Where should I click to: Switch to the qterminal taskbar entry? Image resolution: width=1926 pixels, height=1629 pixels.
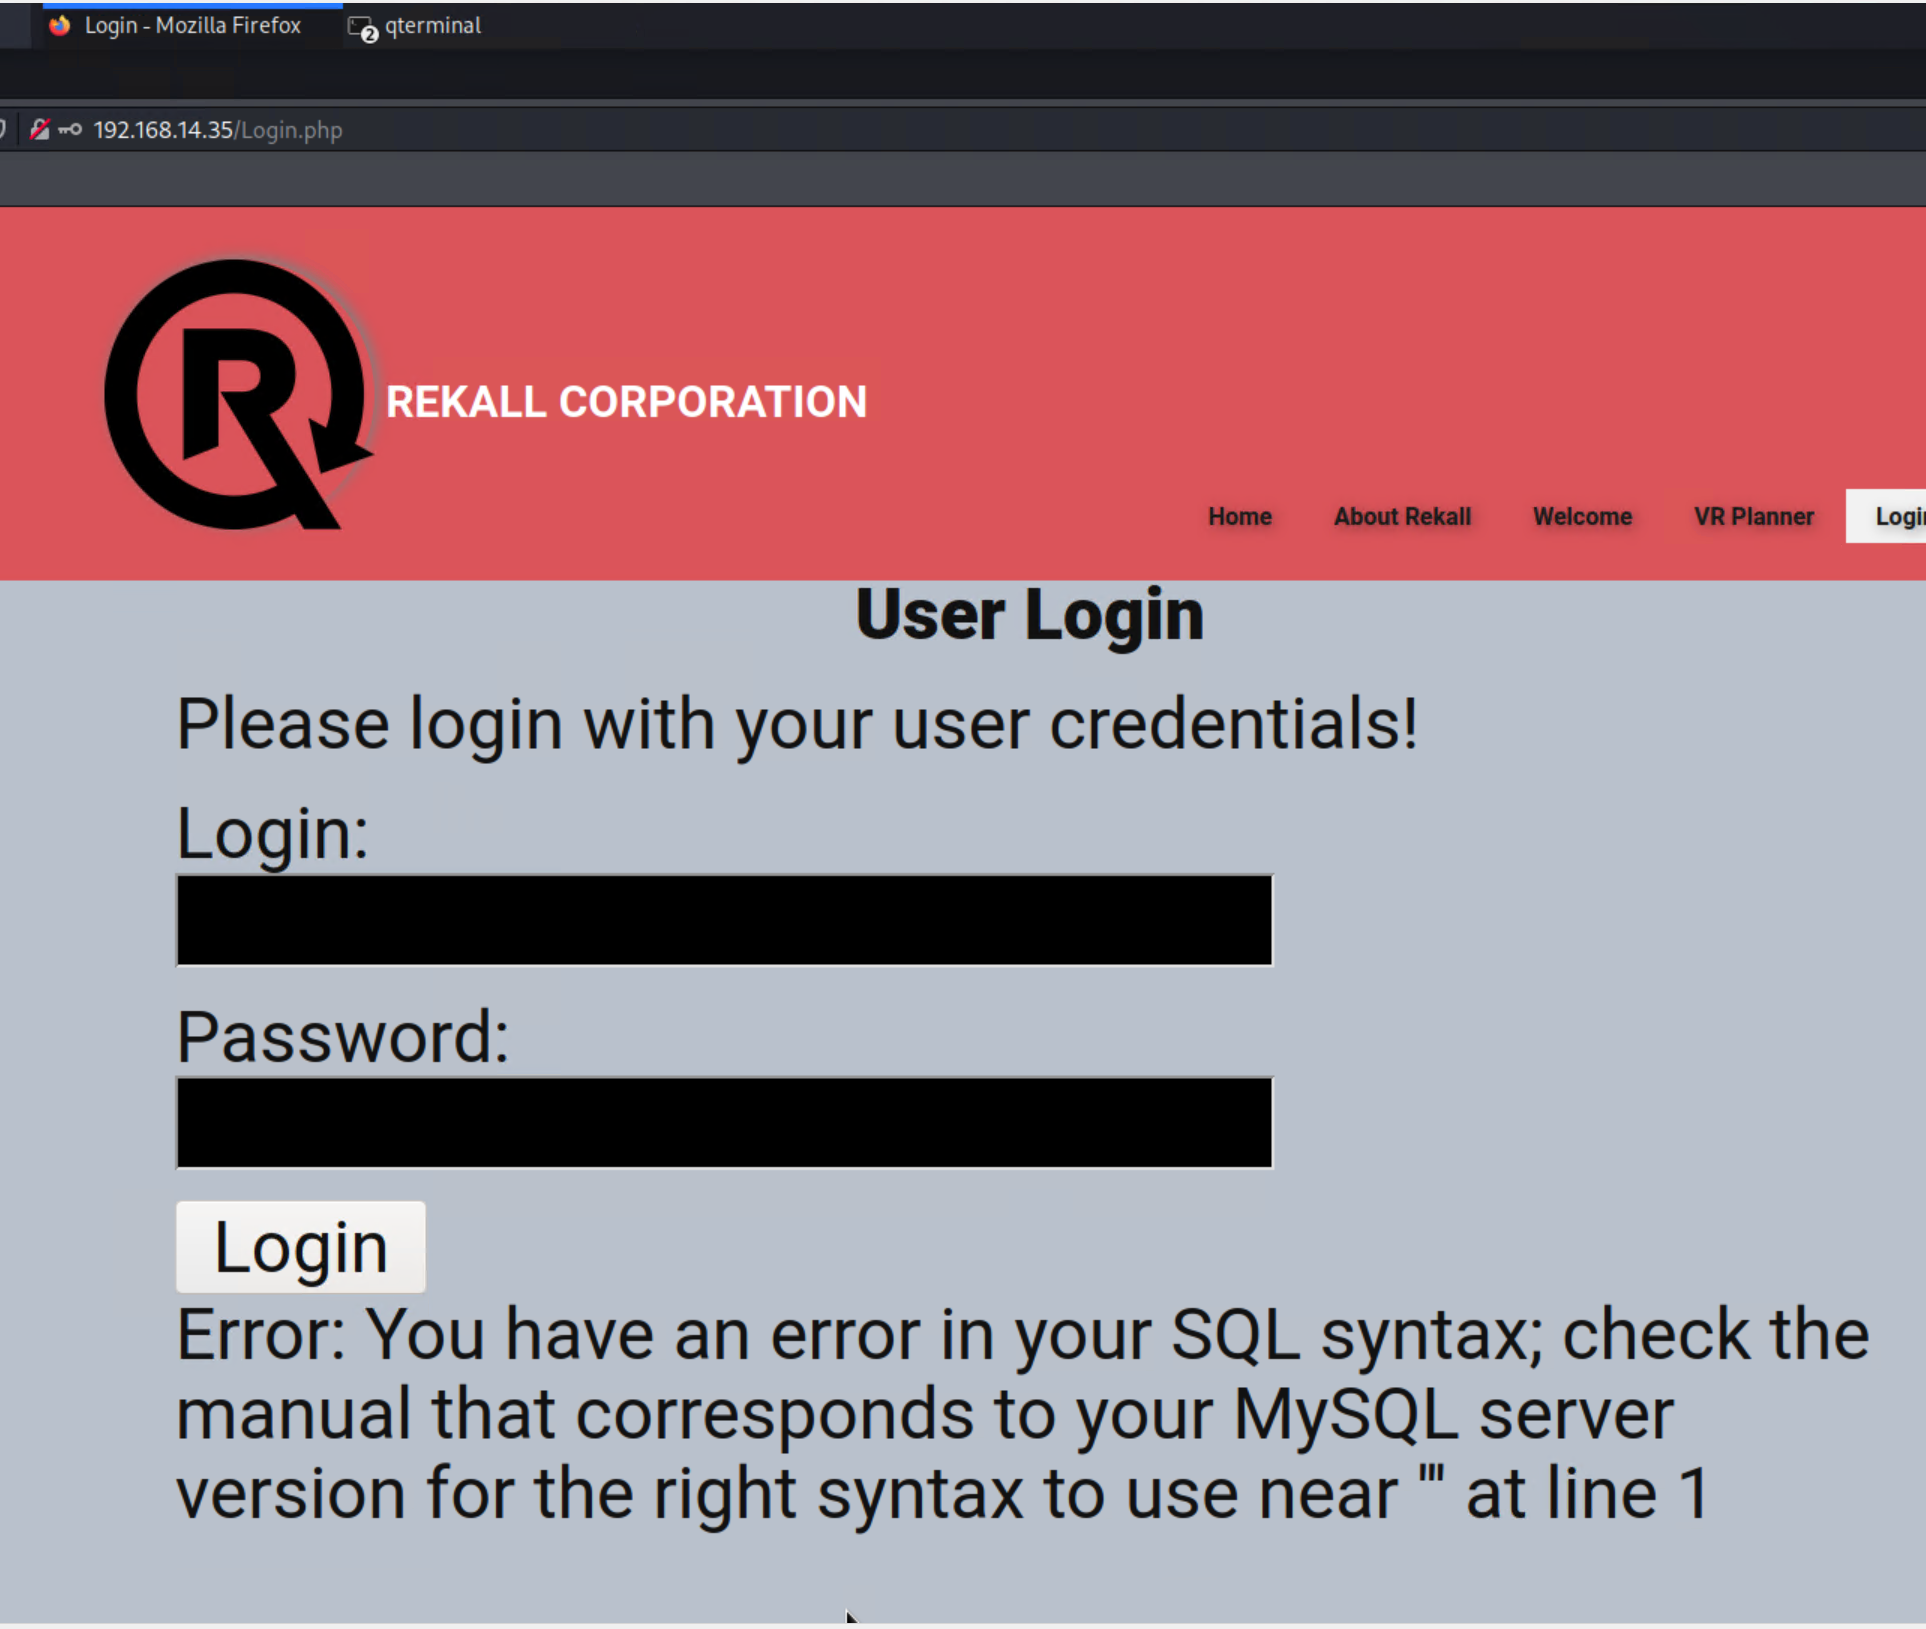click(x=432, y=25)
